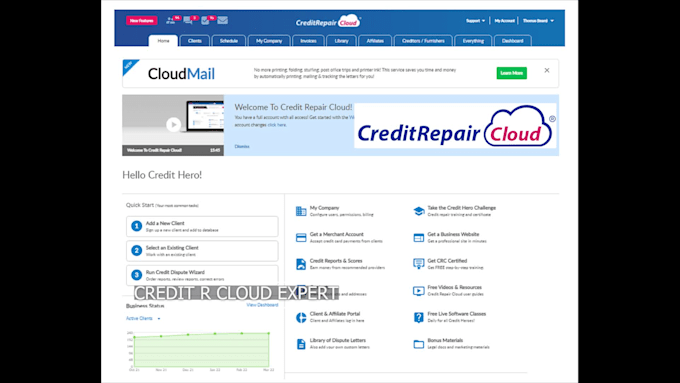Image resolution: width=680 pixels, height=383 pixels.
Task: Click the step 2 circle for Select an Existing Client
Action: [137, 250]
